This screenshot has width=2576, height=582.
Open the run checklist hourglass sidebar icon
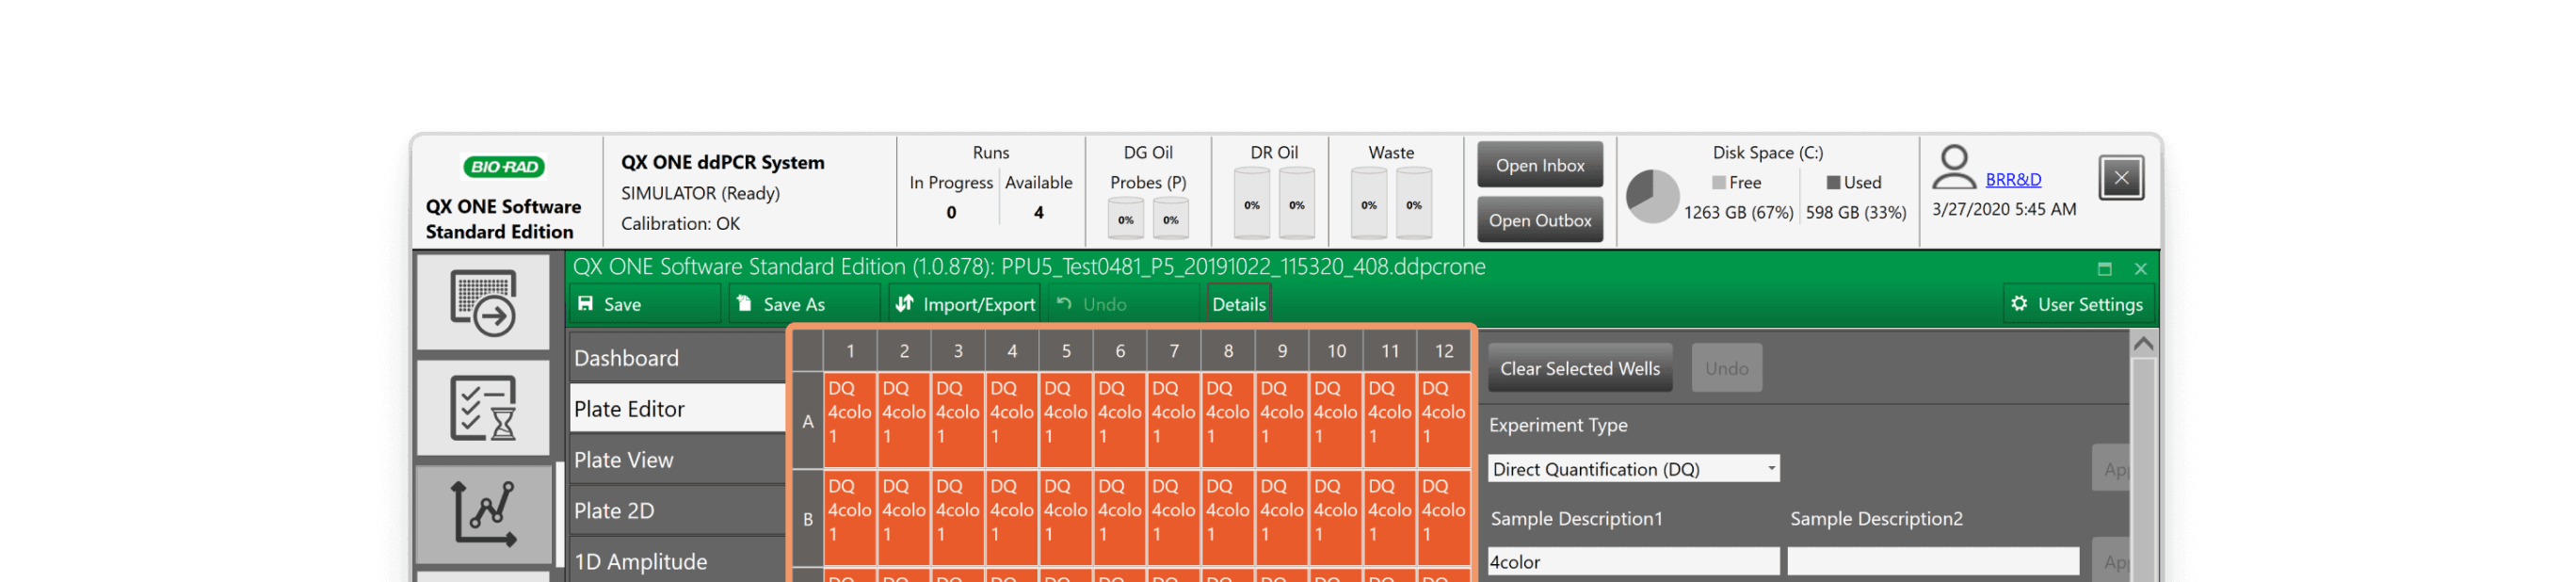483,408
